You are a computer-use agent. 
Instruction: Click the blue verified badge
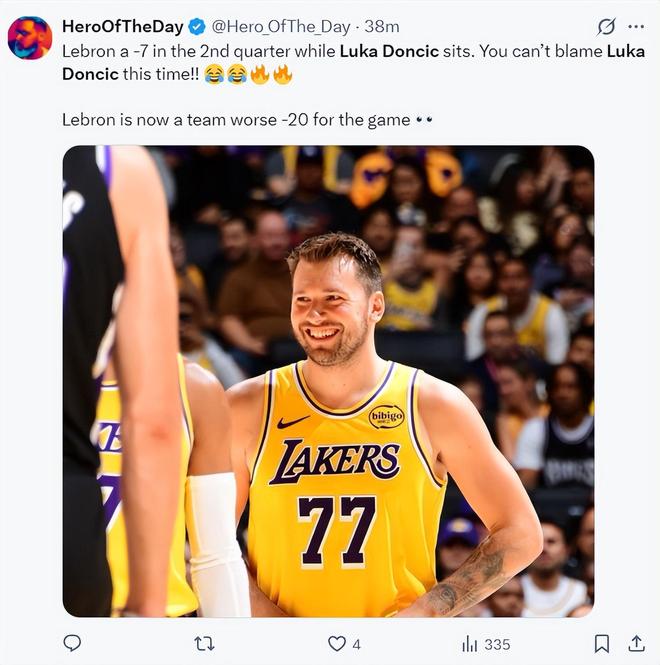pyautogui.click(x=197, y=26)
